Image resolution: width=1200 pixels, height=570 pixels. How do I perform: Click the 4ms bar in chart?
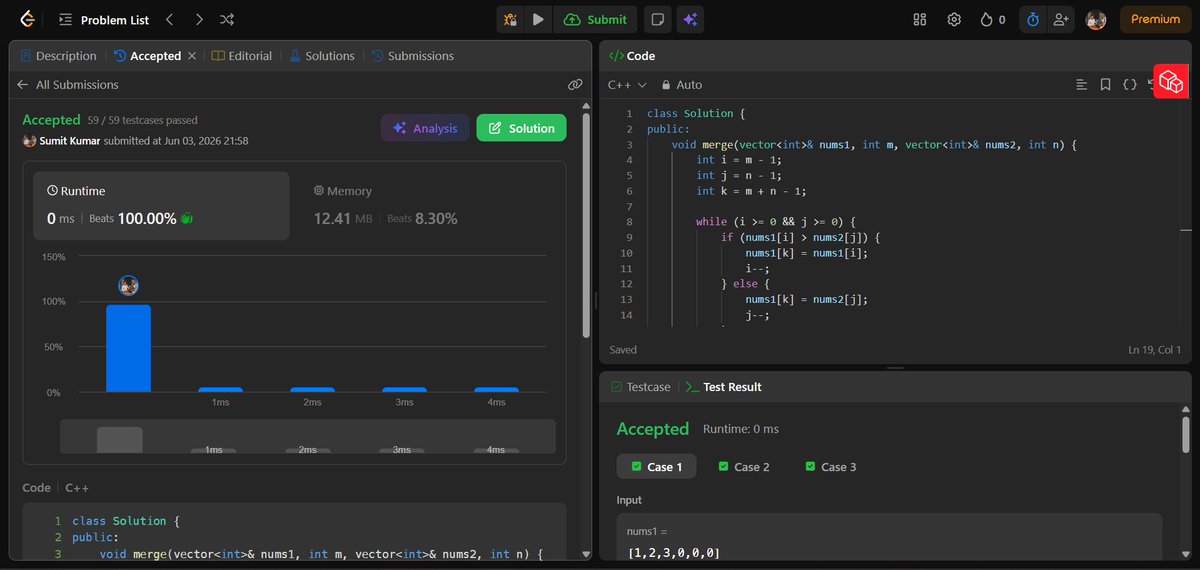[x=496, y=389]
